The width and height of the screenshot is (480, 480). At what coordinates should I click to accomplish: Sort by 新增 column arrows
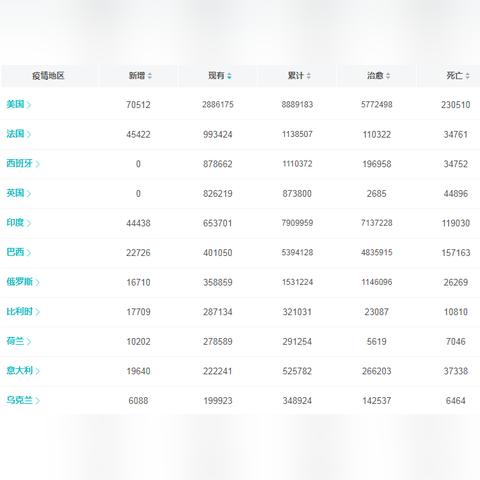[150, 76]
